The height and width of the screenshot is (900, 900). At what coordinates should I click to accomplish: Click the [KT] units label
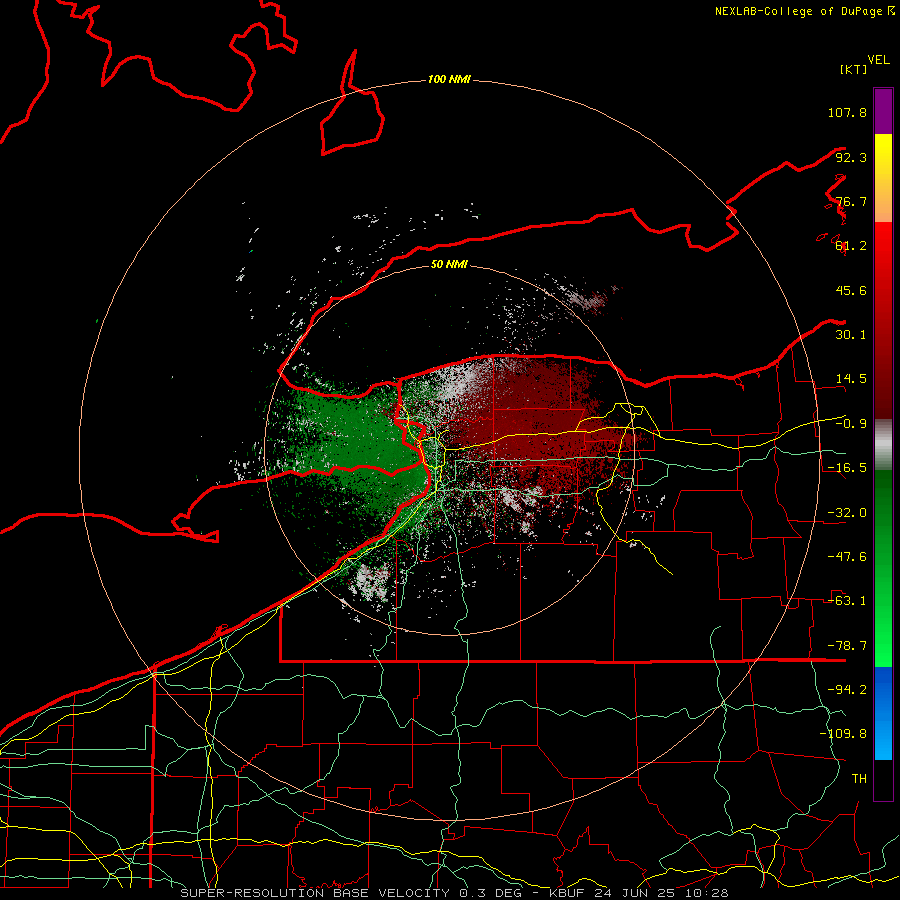pyautogui.click(x=853, y=69)
